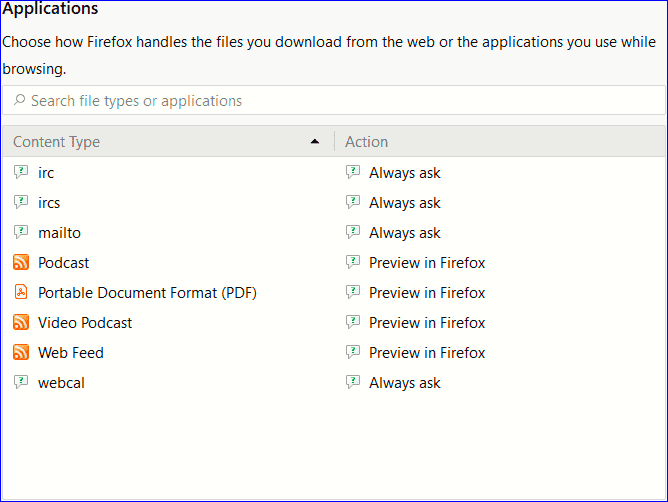Click the irc content type icon
Screen dimensions: 668x502
coord(21,172)
